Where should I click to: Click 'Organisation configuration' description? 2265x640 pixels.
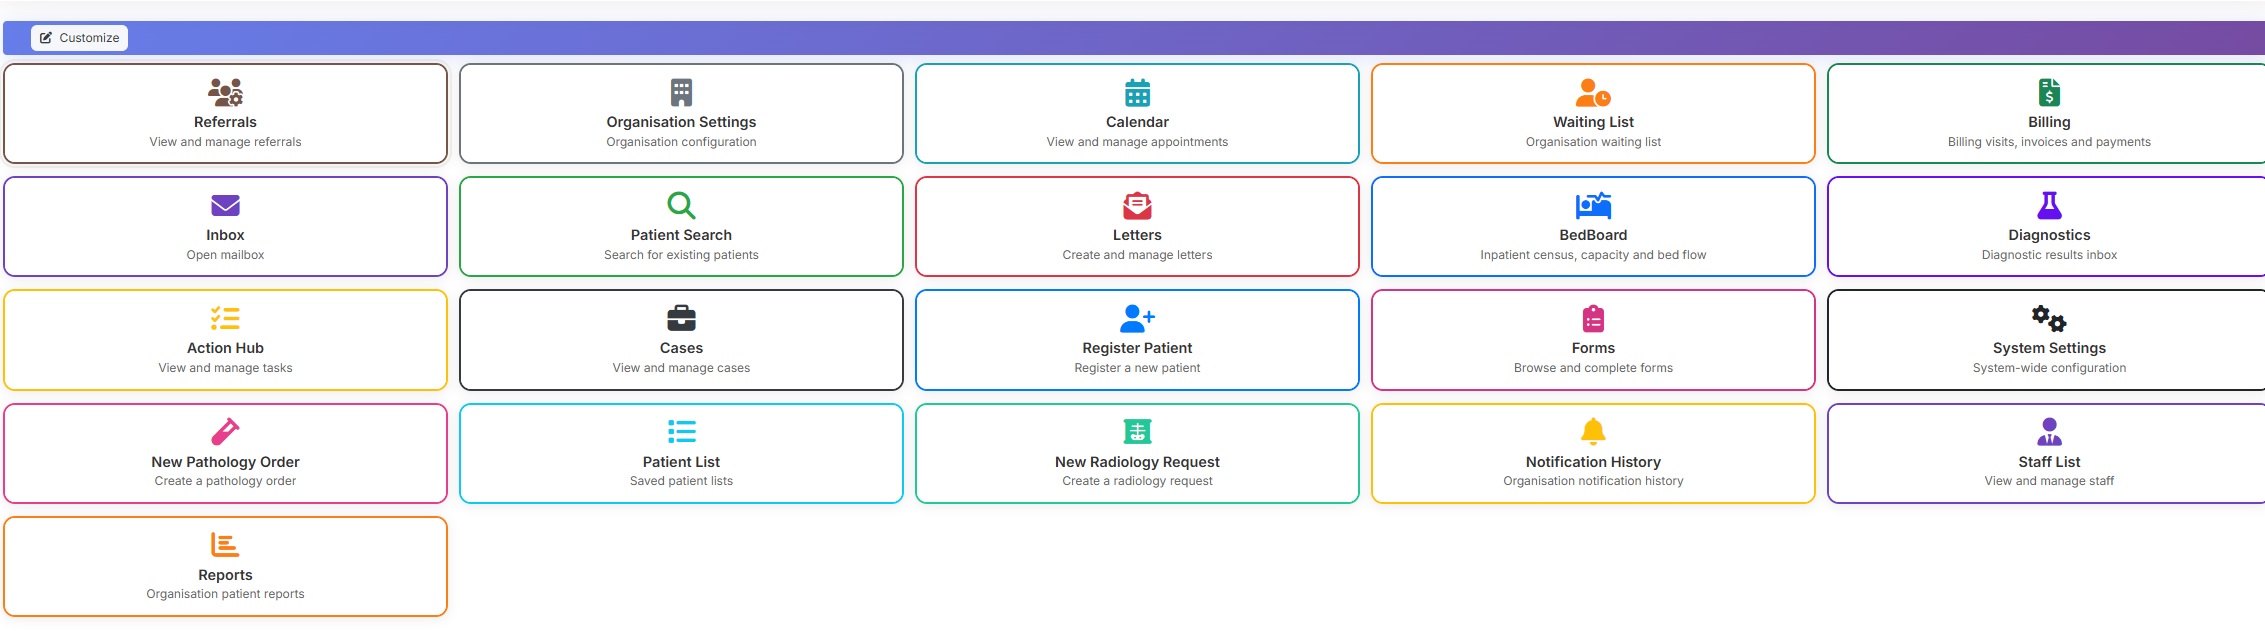tap(681, 142)
